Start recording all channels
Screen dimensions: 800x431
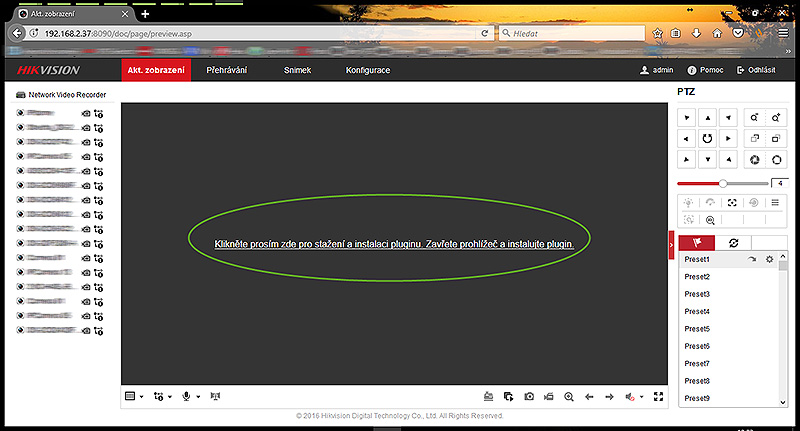click(x=549, y=396)
